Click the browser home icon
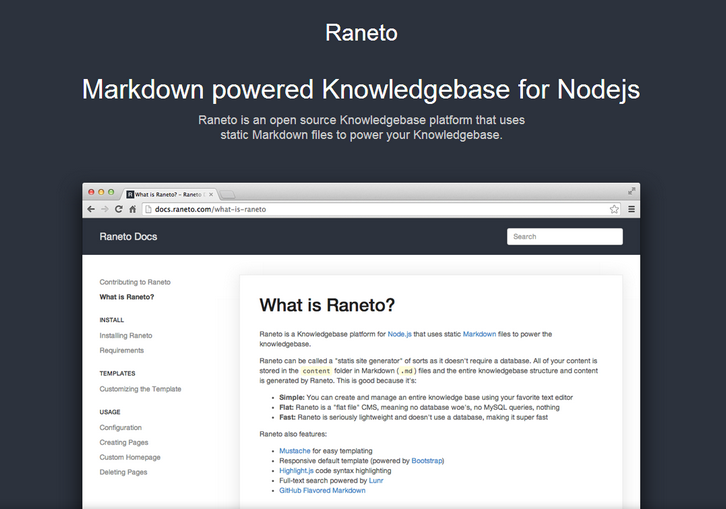726x509 pixels. coord(132,209)
